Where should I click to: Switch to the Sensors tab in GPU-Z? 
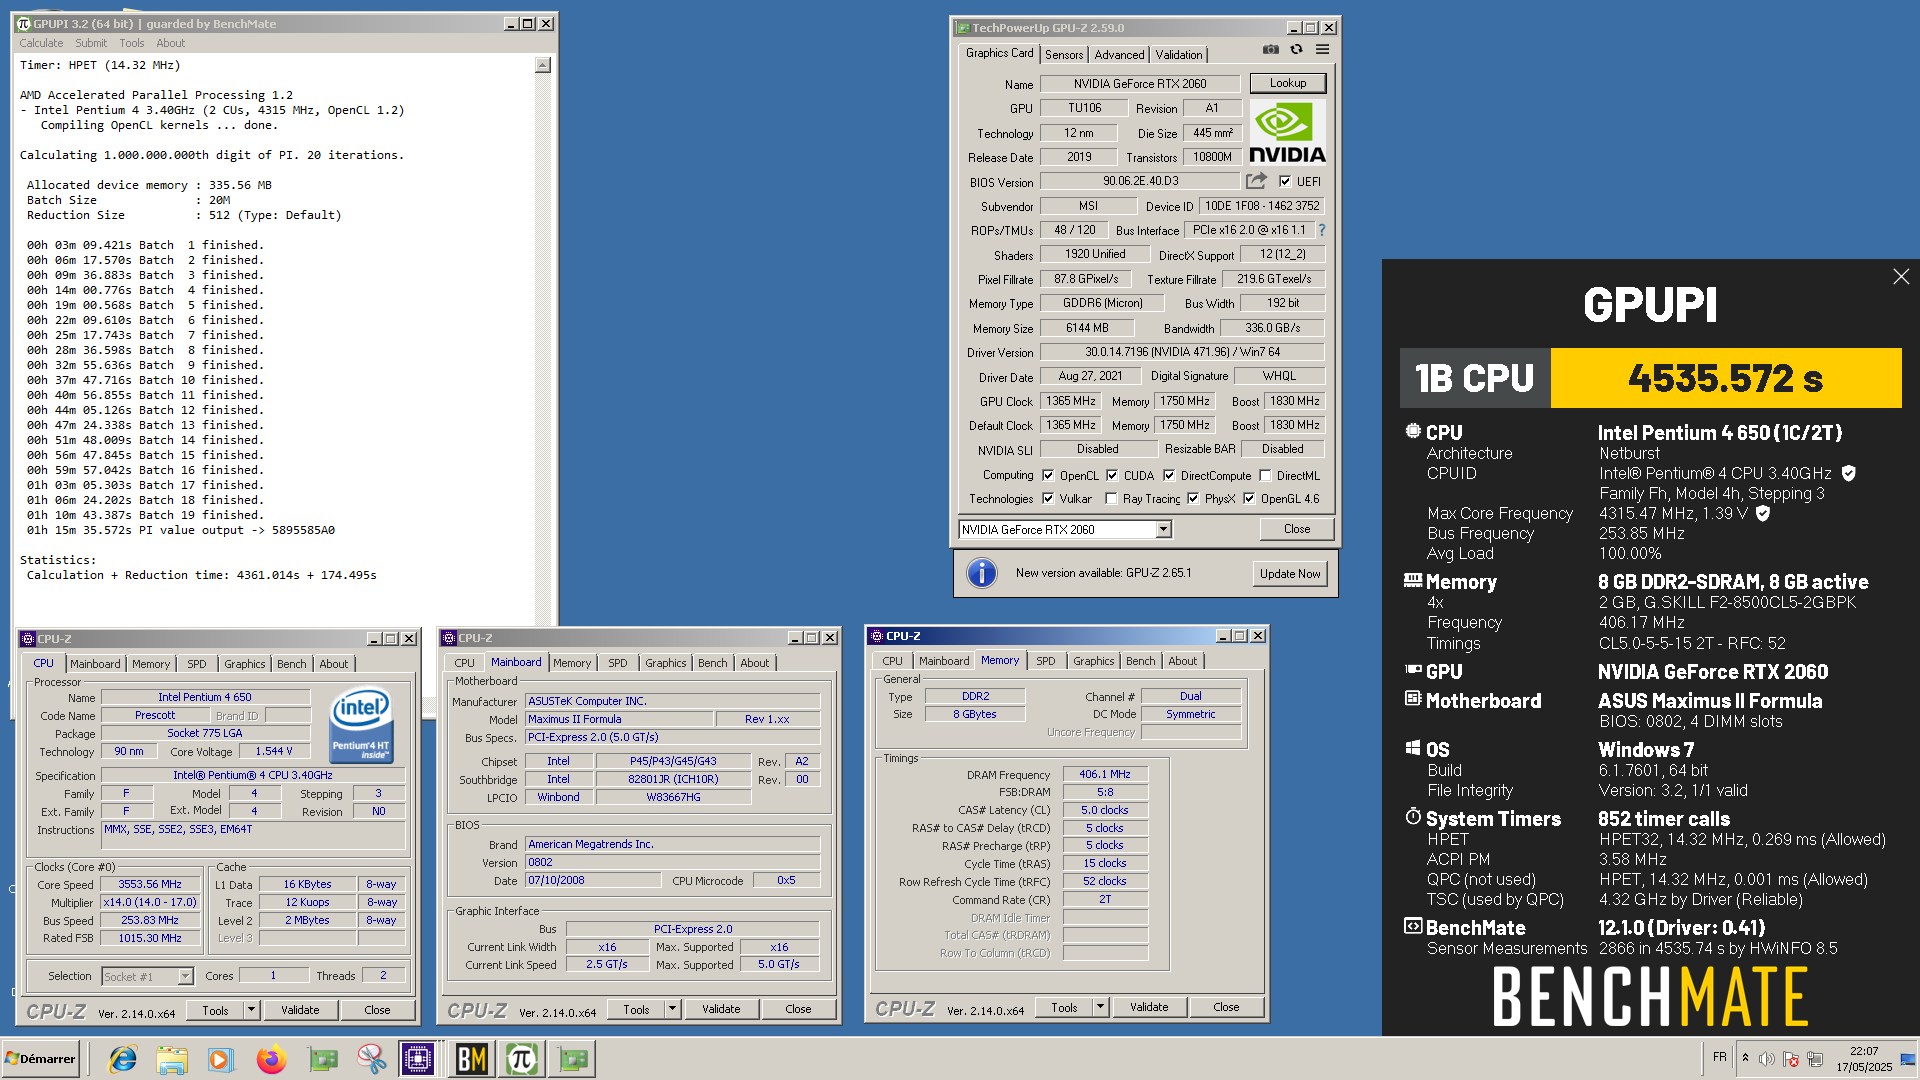(x=1064, y=55)
